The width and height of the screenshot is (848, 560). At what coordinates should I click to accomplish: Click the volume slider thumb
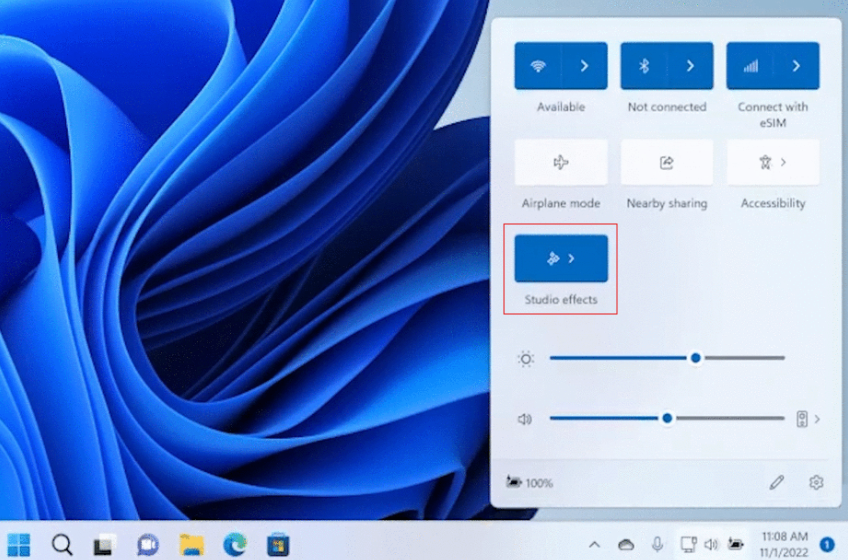pyautogui.click(x=667, y=419)
